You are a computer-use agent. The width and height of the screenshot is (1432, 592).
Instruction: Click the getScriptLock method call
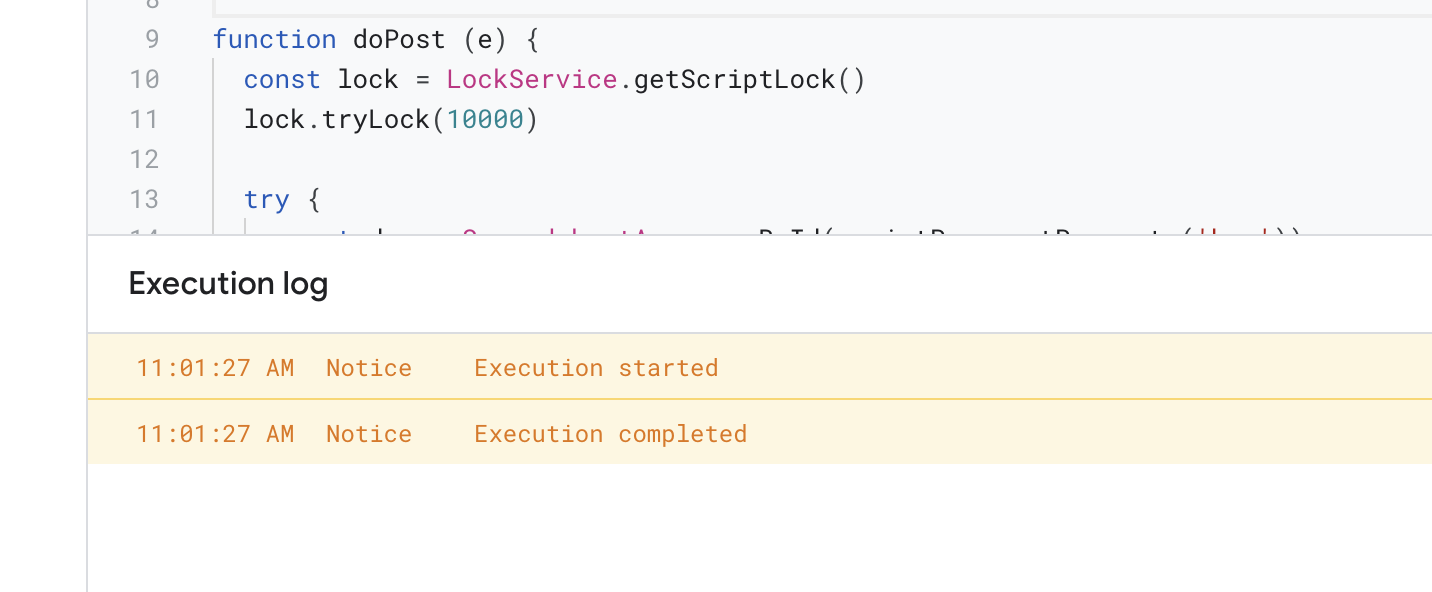[734, 80]
